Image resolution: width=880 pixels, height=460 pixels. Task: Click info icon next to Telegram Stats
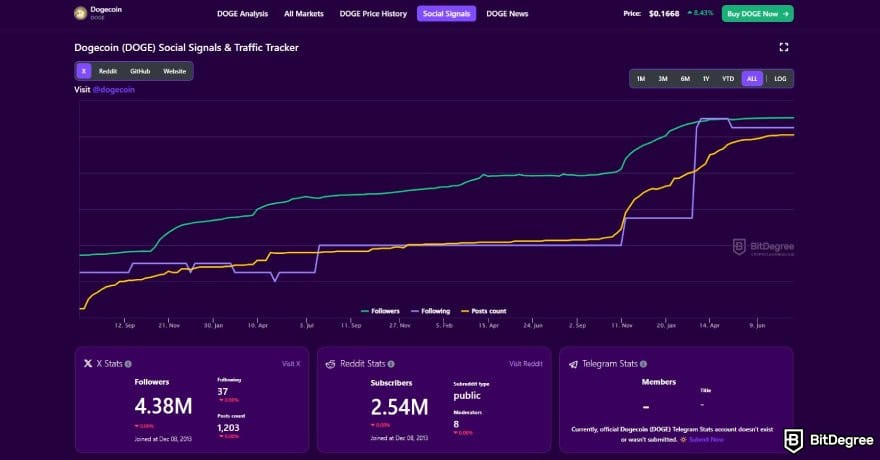pos(643,364)
